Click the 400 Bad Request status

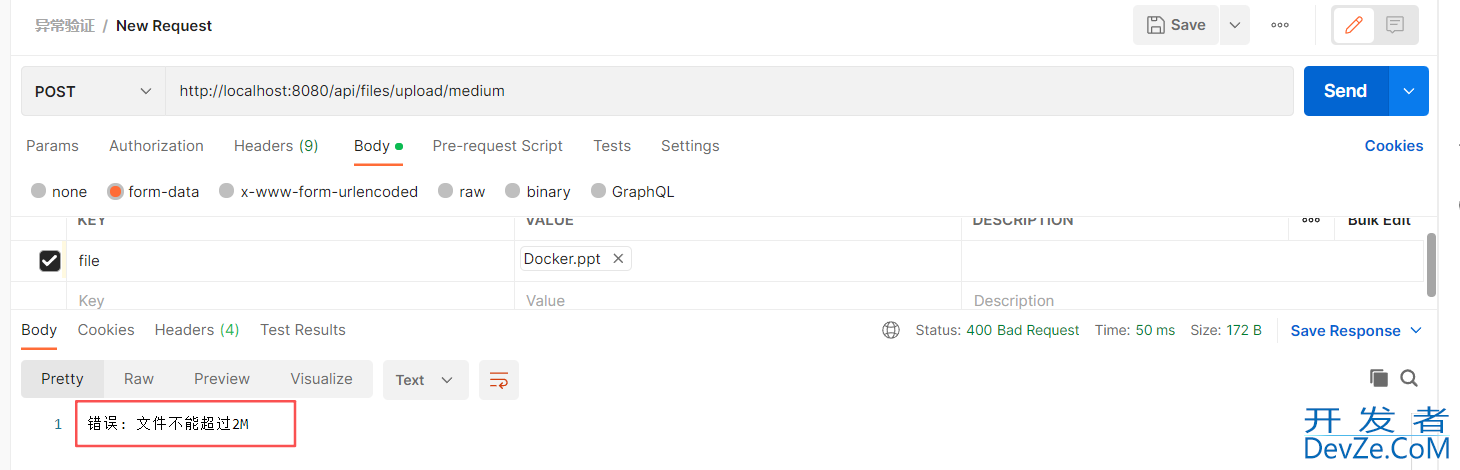(1023, 330)
